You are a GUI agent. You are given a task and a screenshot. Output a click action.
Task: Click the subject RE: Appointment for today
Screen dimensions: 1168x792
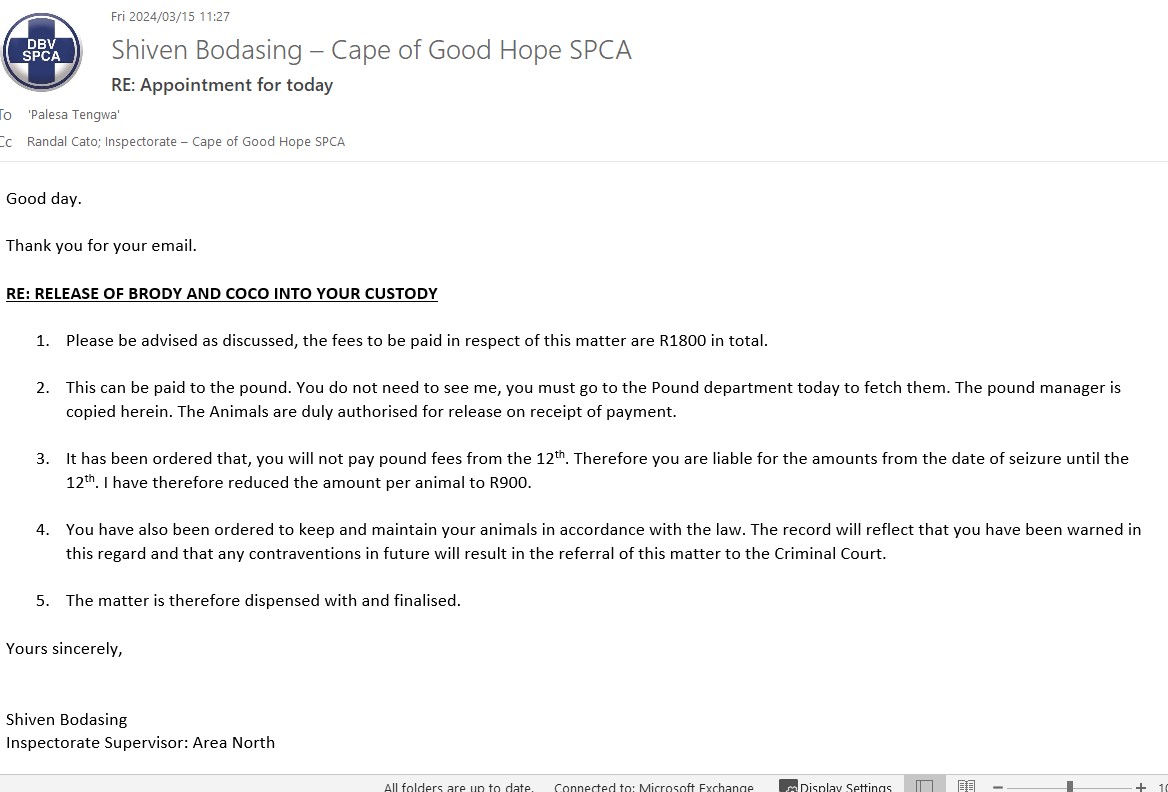[222, 85]
